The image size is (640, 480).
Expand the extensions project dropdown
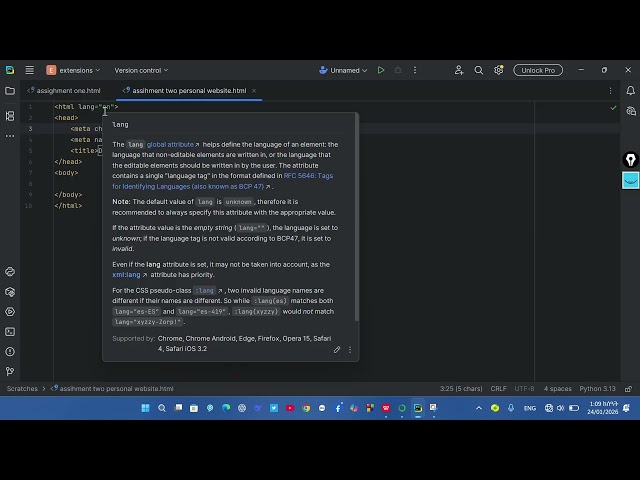(x=73, y=70)
